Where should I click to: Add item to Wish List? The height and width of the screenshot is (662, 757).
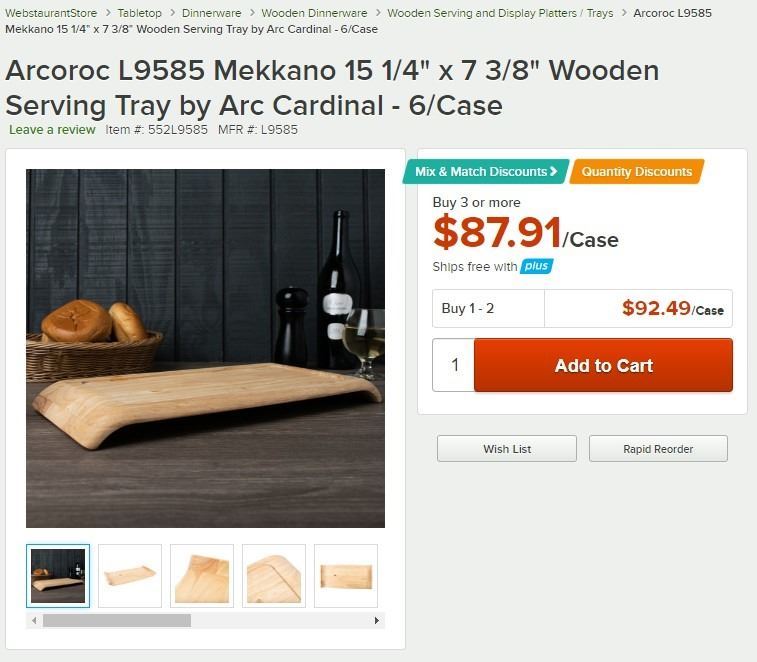[x=507, y=449]
